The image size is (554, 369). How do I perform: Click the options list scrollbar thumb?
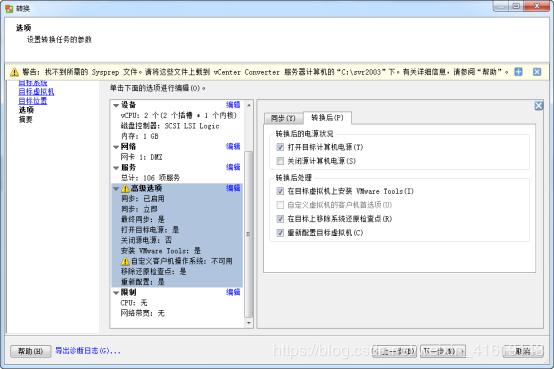249,234
